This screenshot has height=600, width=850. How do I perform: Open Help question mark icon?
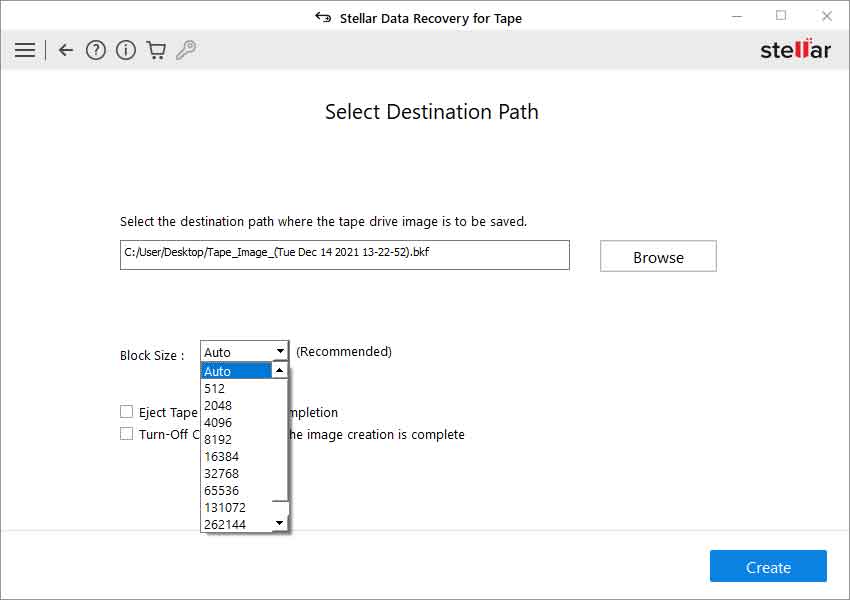point(96,50)
